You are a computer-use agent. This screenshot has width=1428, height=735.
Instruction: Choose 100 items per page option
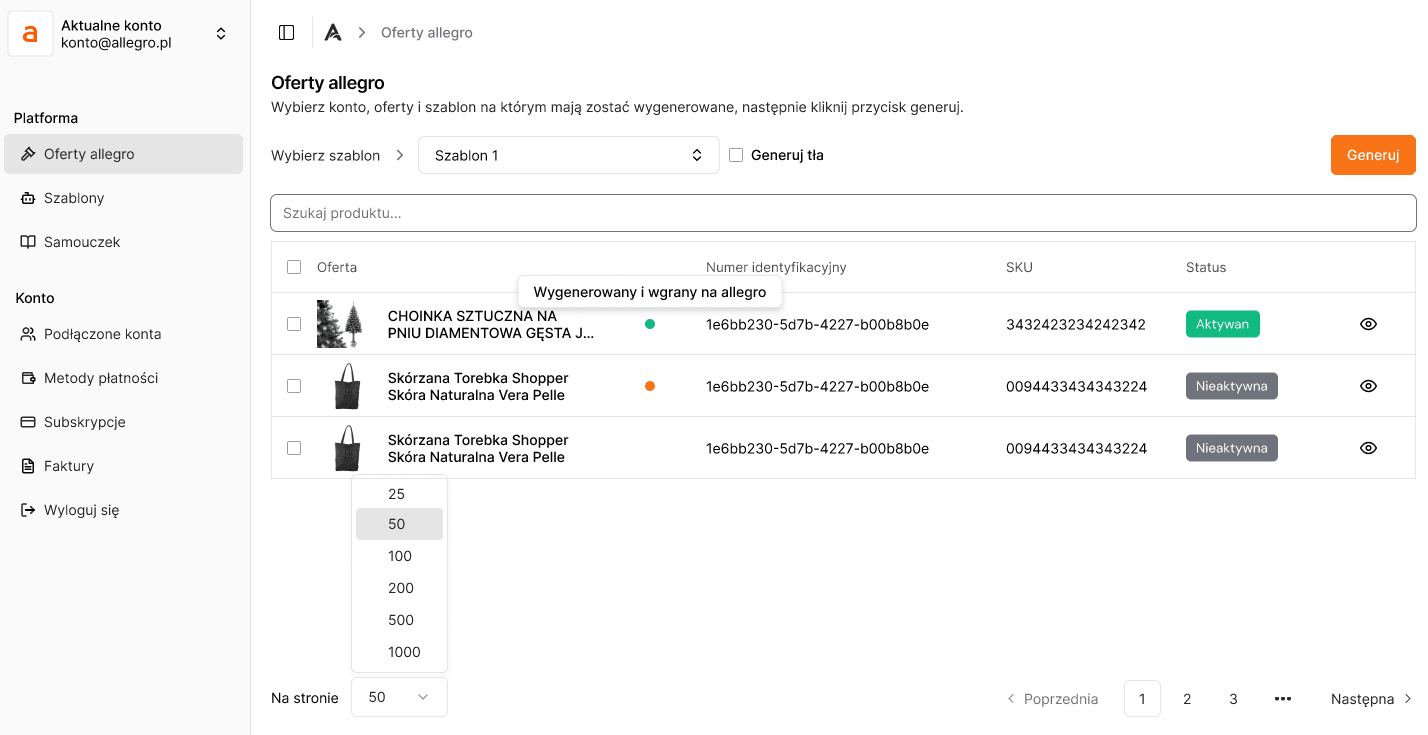pos(400,556)
